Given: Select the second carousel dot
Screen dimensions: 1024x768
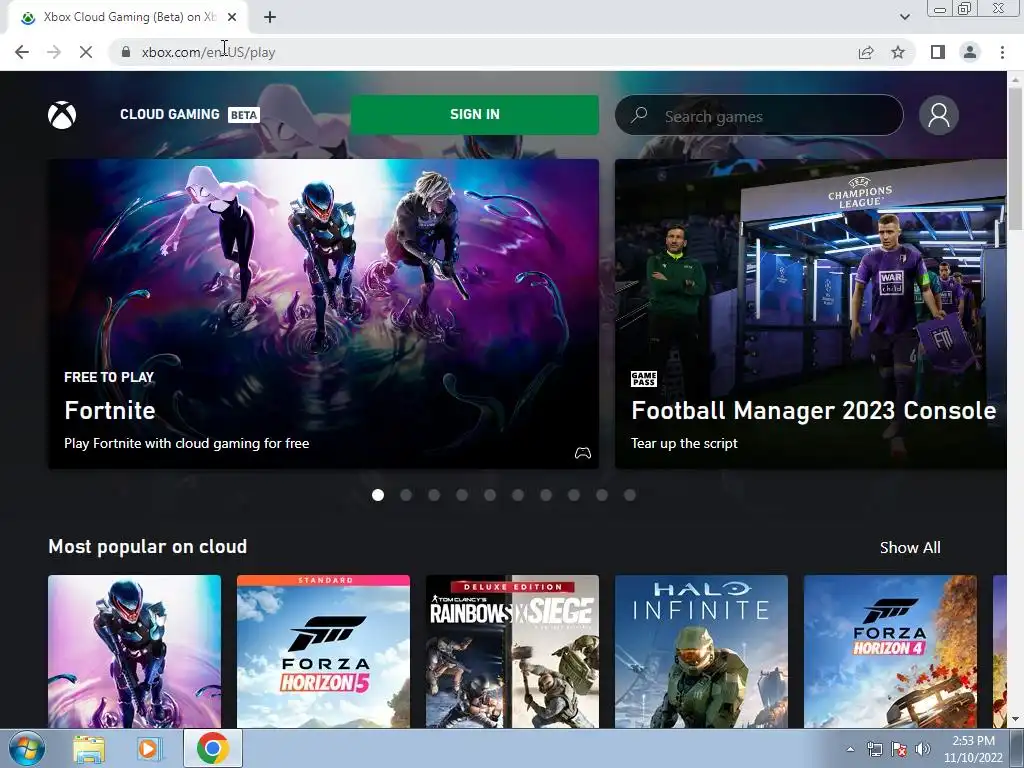Looking at the screenshot, I should [x=406, y=495].
